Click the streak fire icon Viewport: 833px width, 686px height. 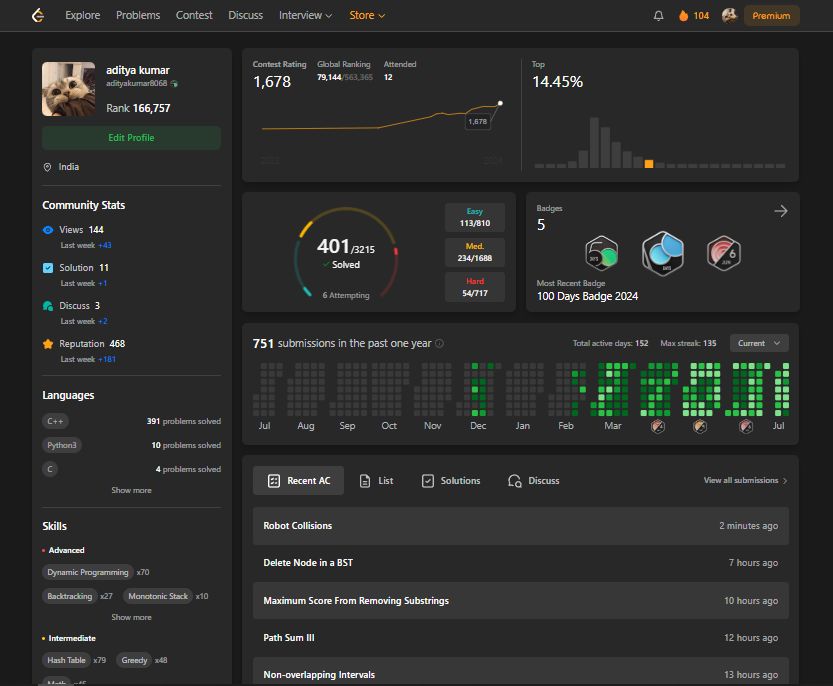coord(684,15)
